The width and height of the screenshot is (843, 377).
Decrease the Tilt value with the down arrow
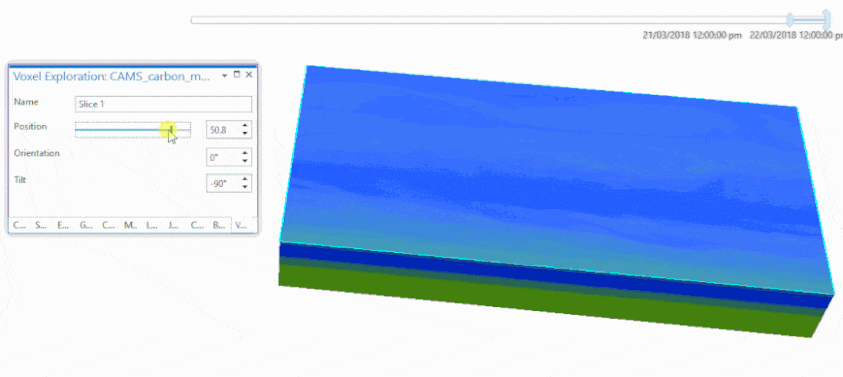245,187
